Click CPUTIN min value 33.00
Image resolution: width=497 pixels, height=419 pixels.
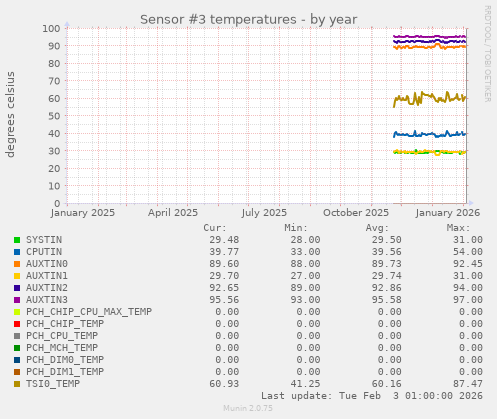click(305, 252)
